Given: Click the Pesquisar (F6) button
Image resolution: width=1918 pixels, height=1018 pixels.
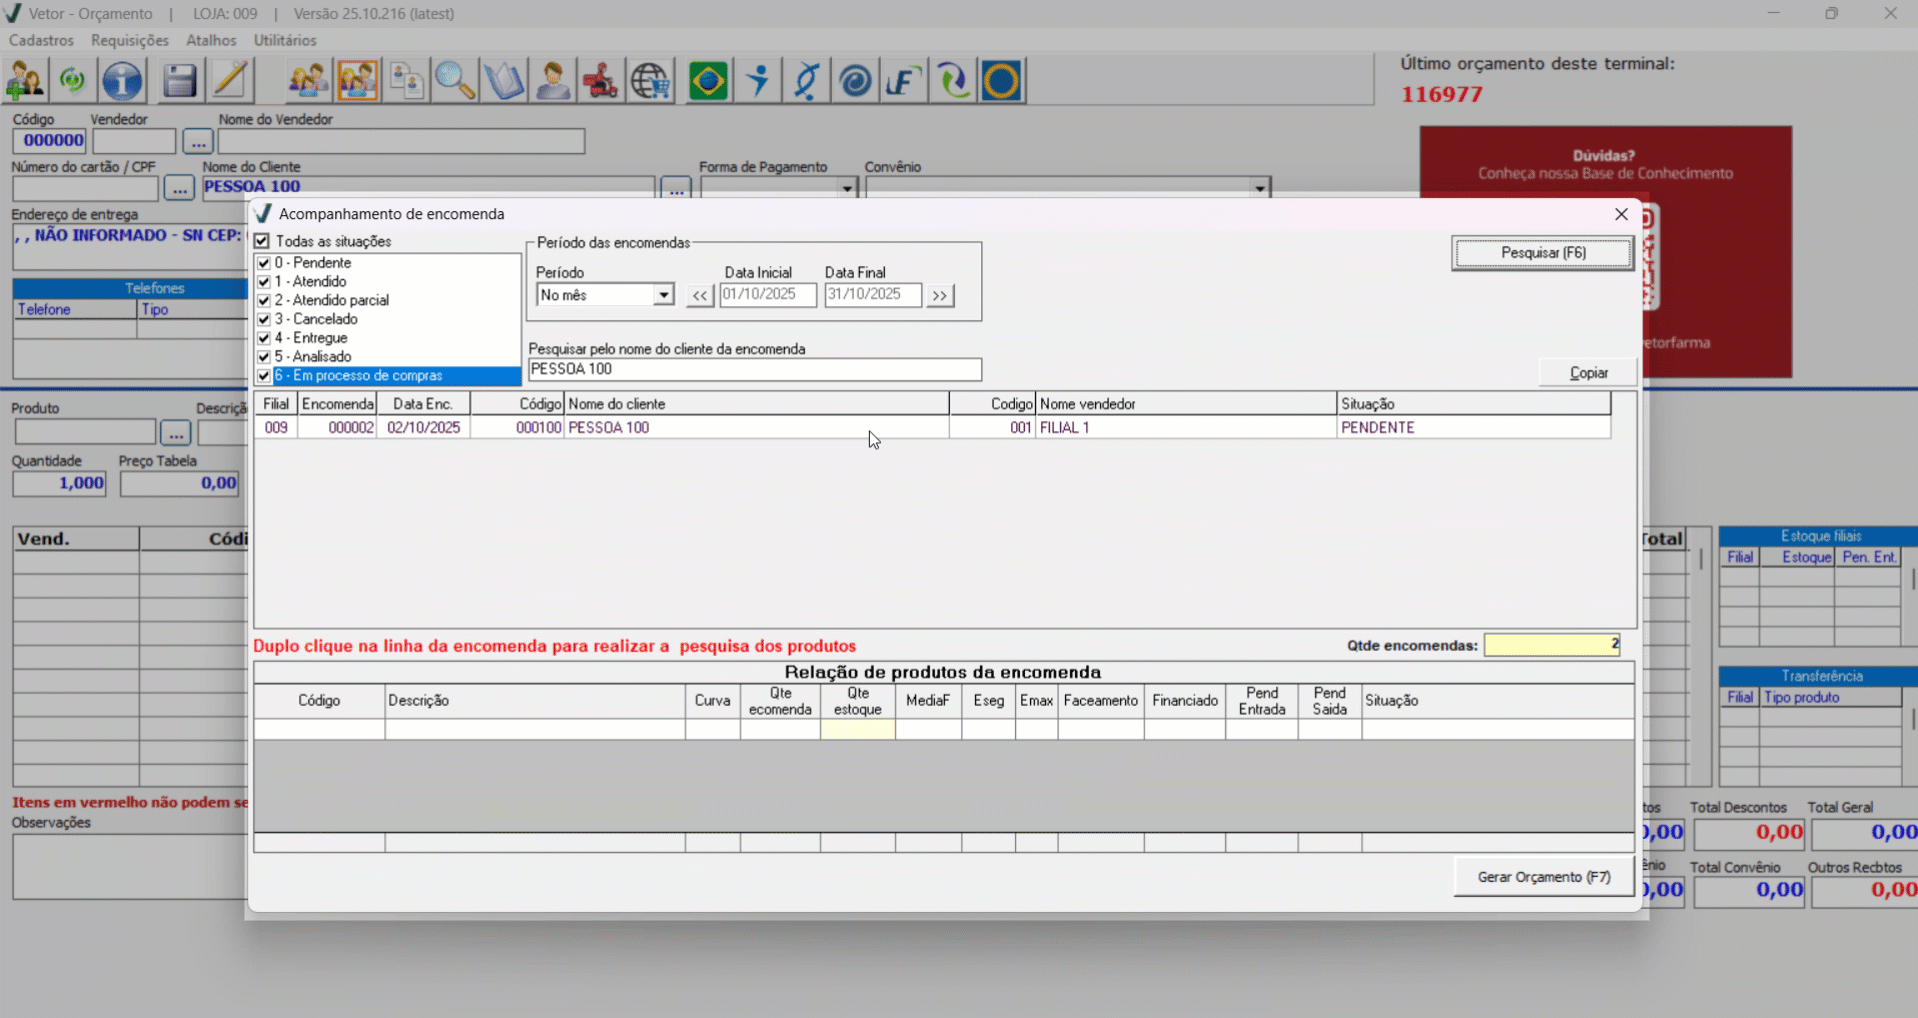Looking at the screenshot, I should (1542, 253).
